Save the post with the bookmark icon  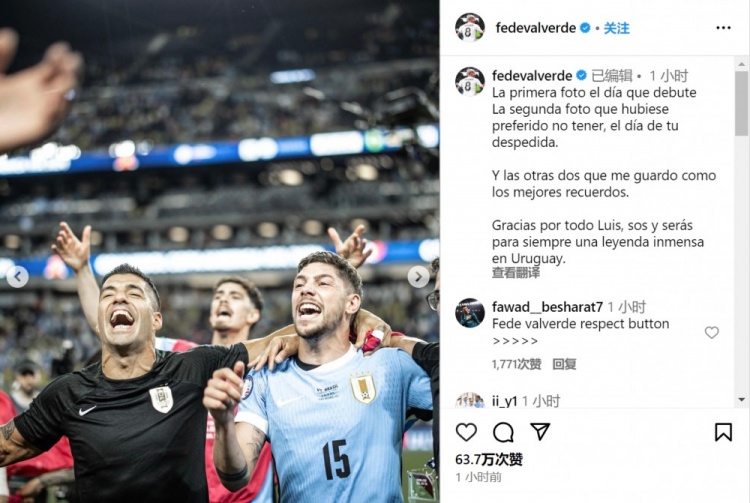point(723,432)
